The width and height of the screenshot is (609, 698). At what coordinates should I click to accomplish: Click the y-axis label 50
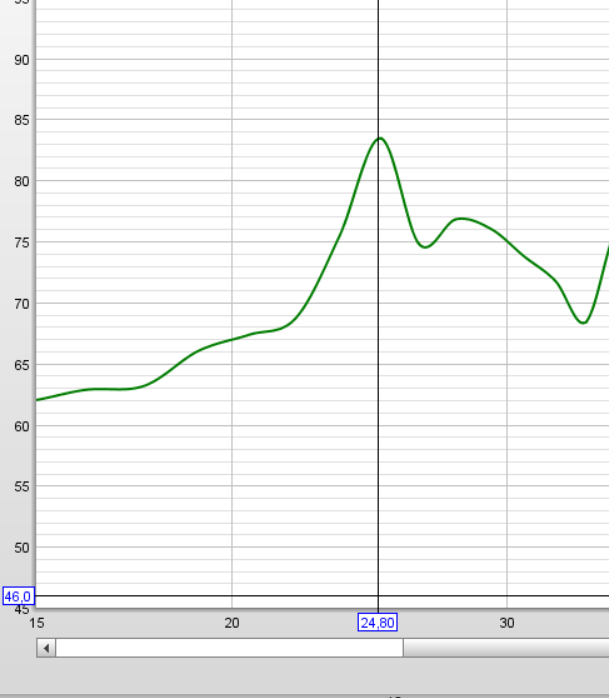[x=21, y=548]
